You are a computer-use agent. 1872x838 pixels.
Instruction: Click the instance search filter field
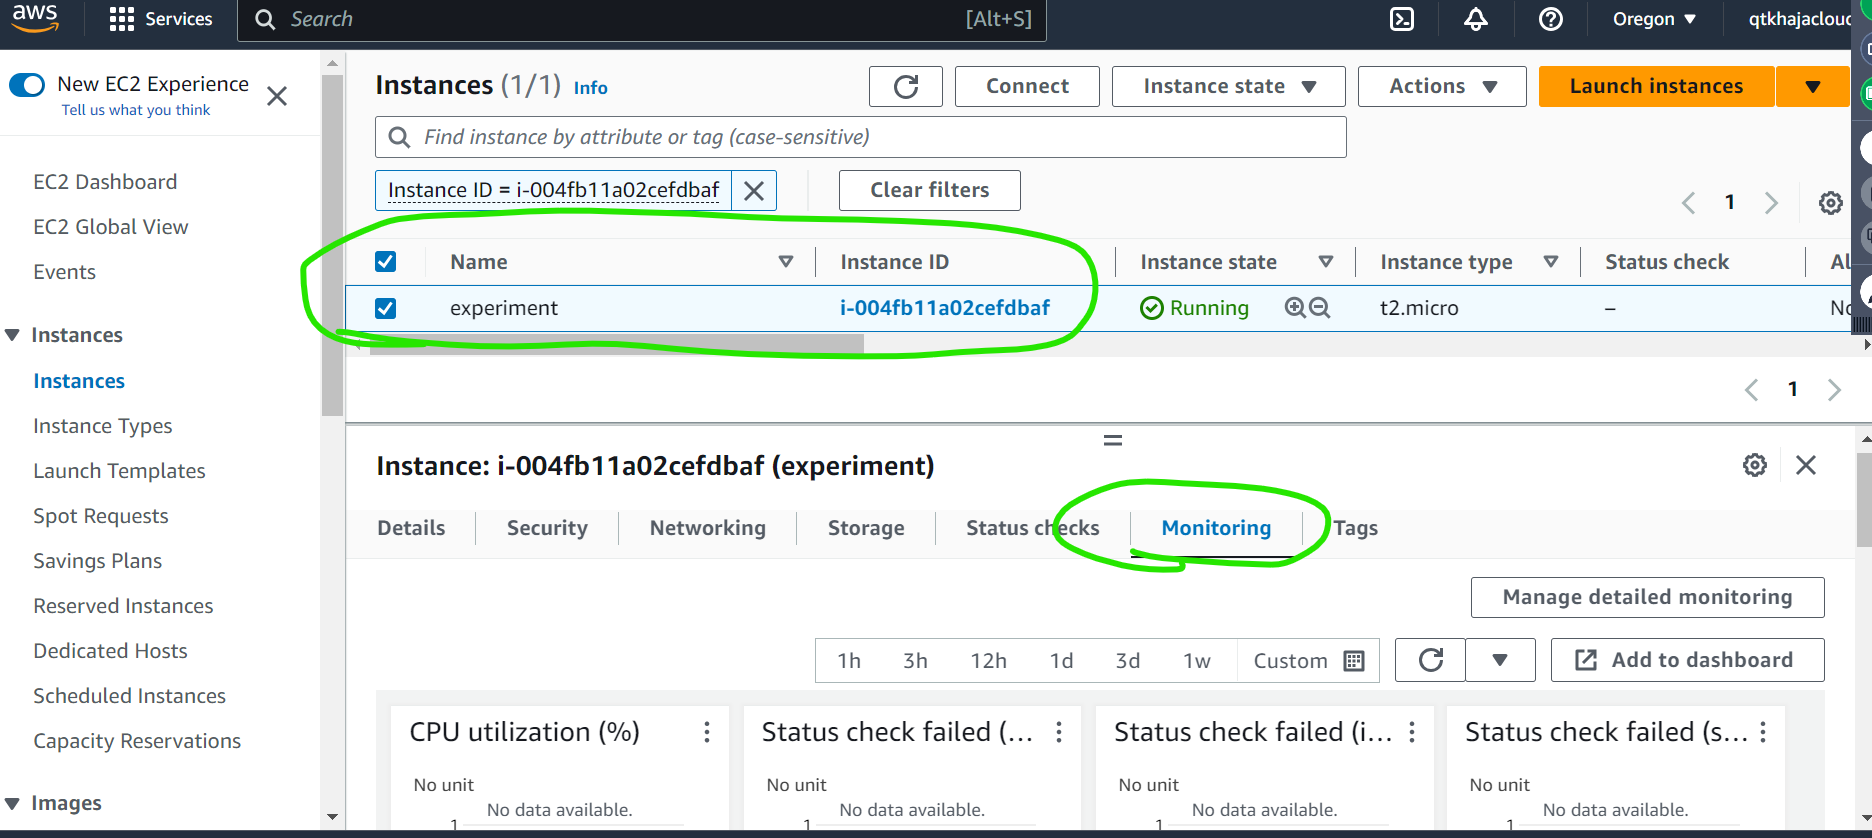coord(860,137)
